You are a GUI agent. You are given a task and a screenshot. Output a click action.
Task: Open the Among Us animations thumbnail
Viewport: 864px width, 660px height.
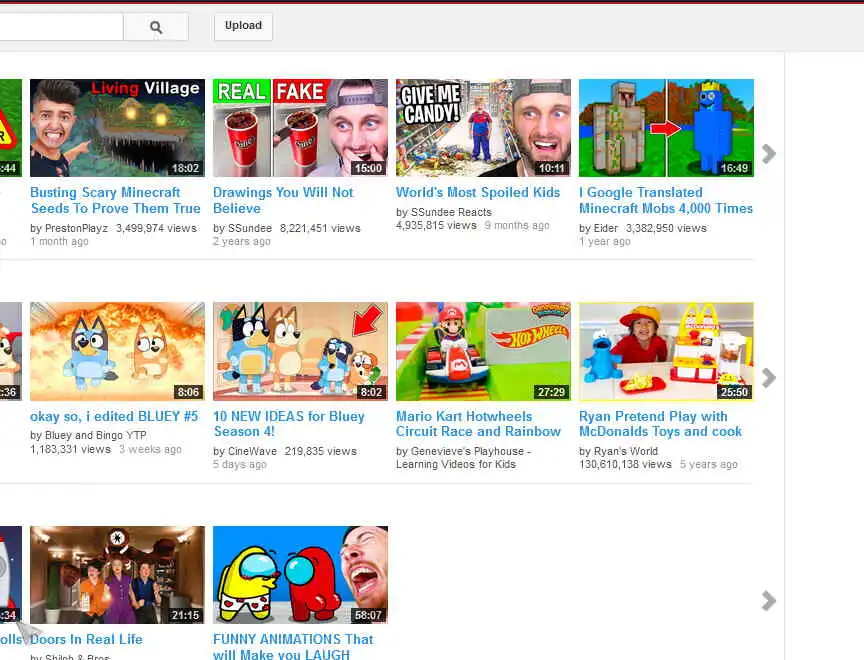coord(300,575)
